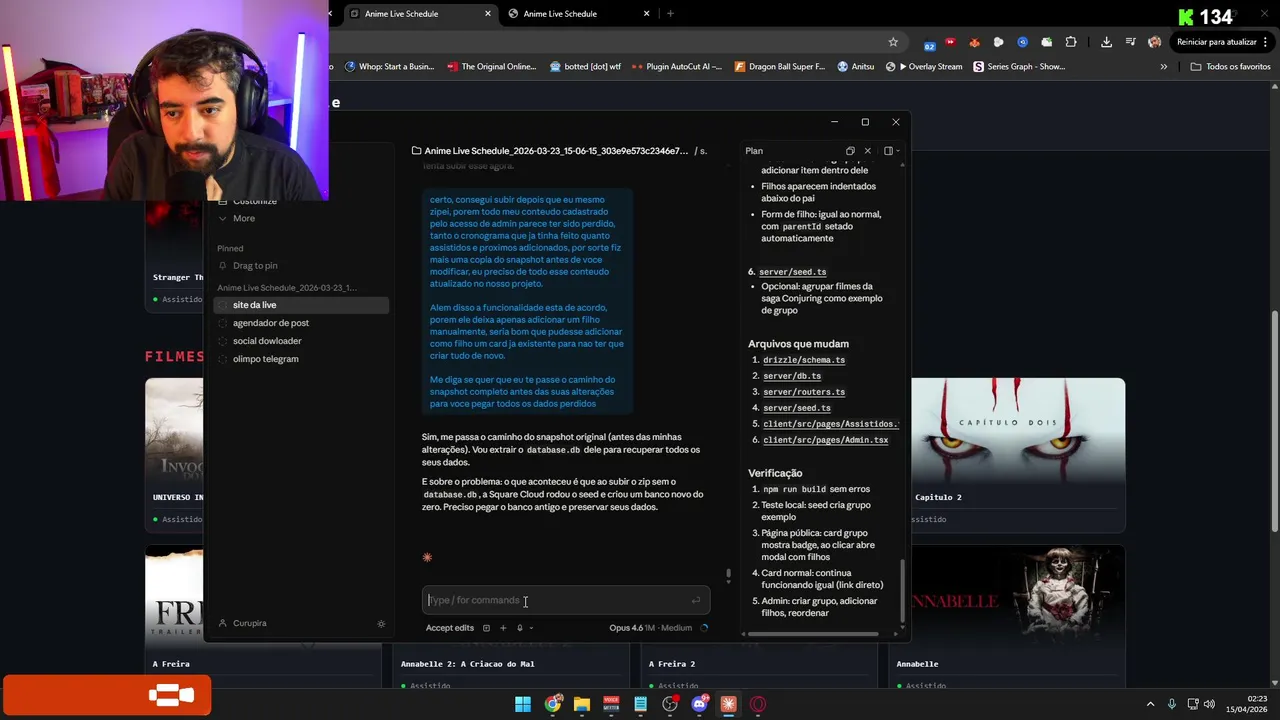Close the Plan panel
Image resolution: width=1280 pixels, height=720 pixels.
click(x=868, y=151)
